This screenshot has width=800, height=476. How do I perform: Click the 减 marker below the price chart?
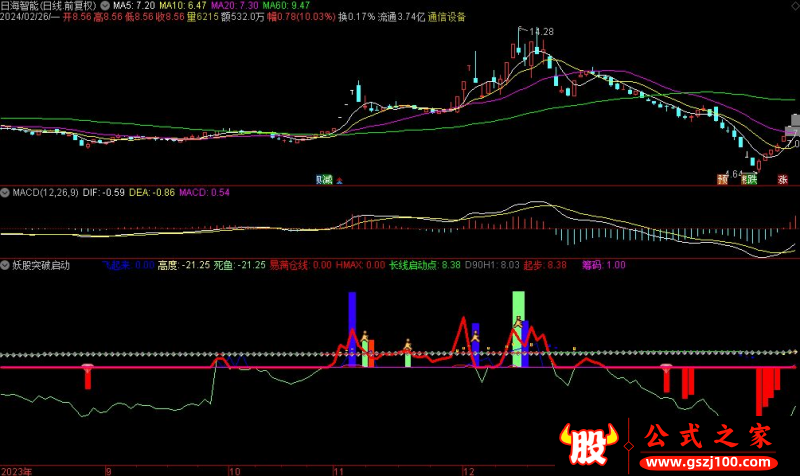click(324, 179)
